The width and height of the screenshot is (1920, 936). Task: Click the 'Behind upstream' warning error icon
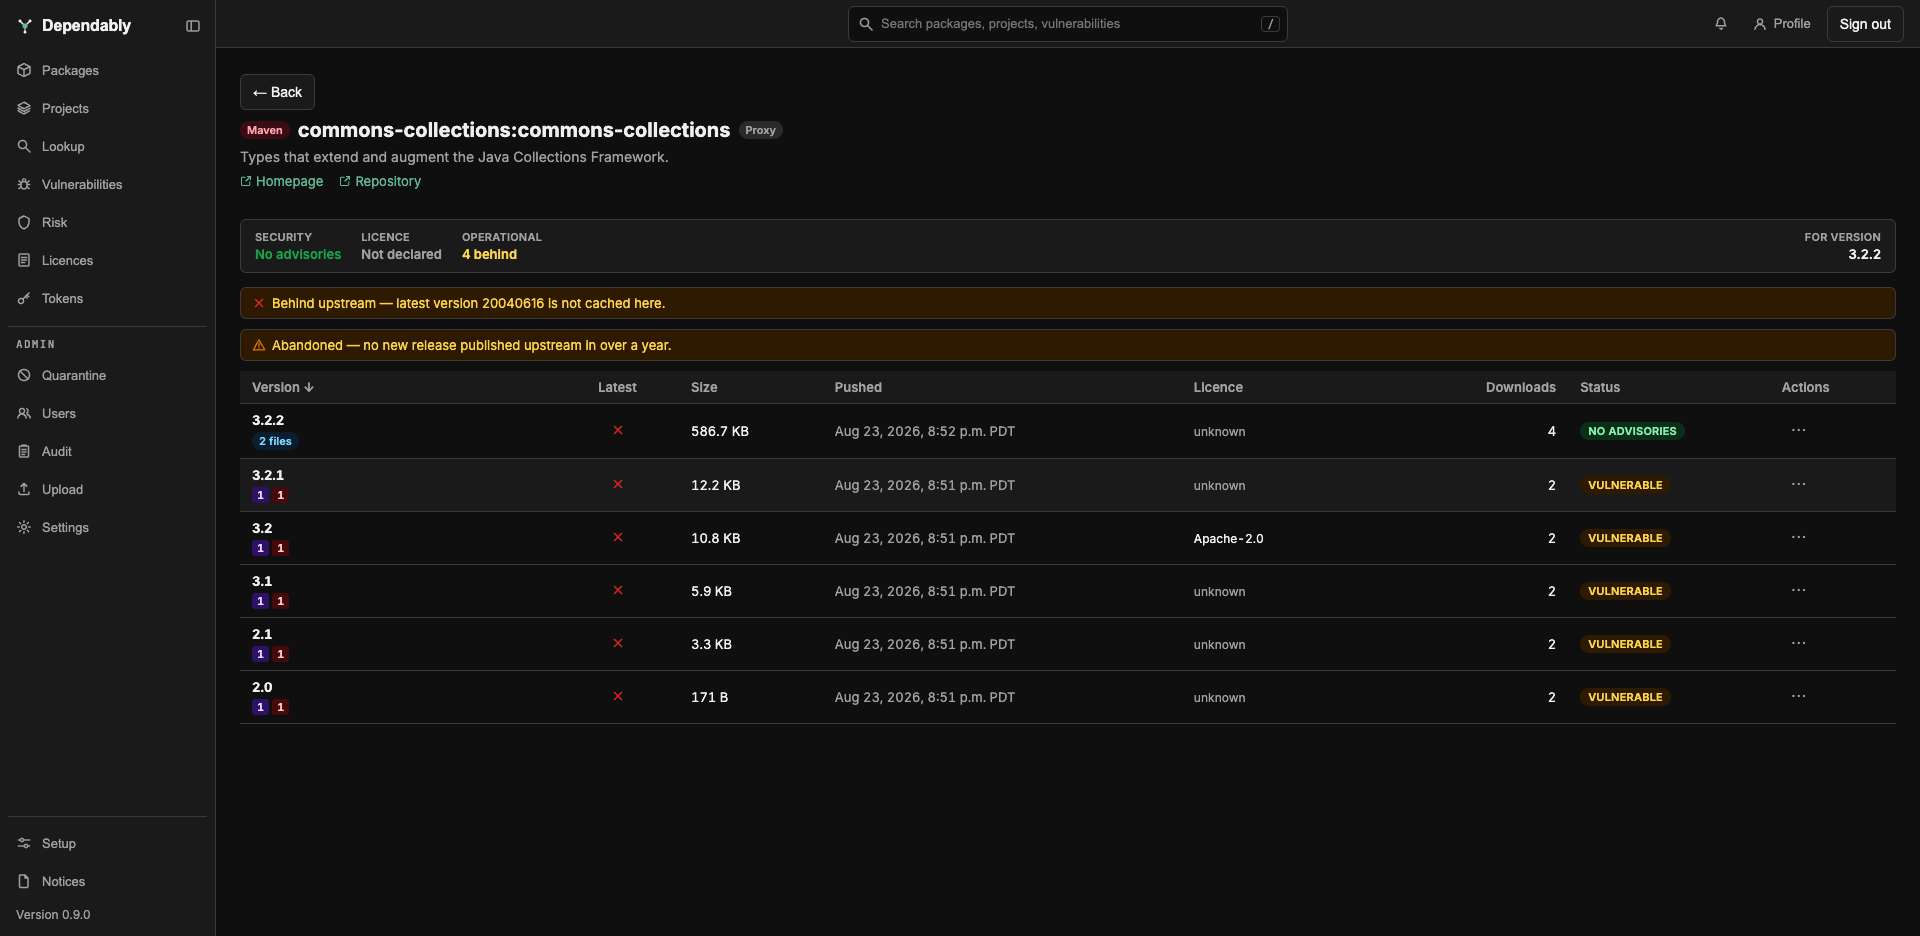(x=259, y=304)
